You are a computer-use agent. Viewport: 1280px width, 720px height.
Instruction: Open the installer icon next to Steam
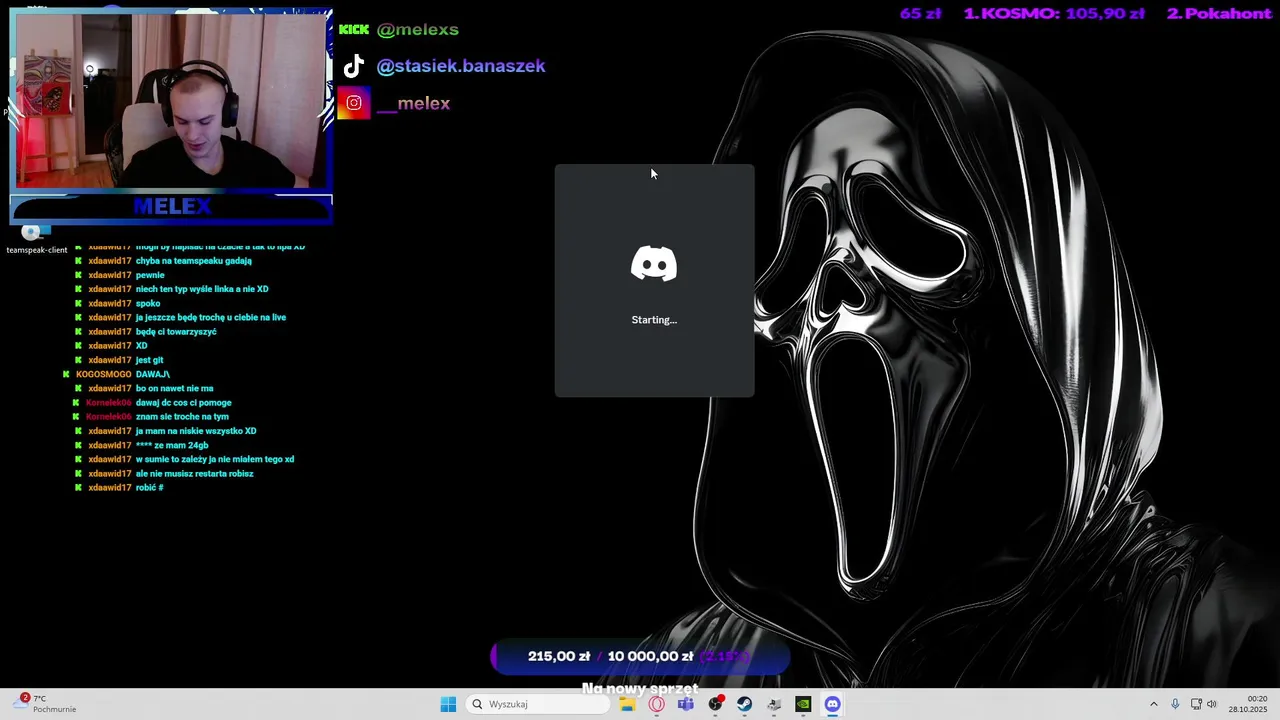(x=773, y=704)
